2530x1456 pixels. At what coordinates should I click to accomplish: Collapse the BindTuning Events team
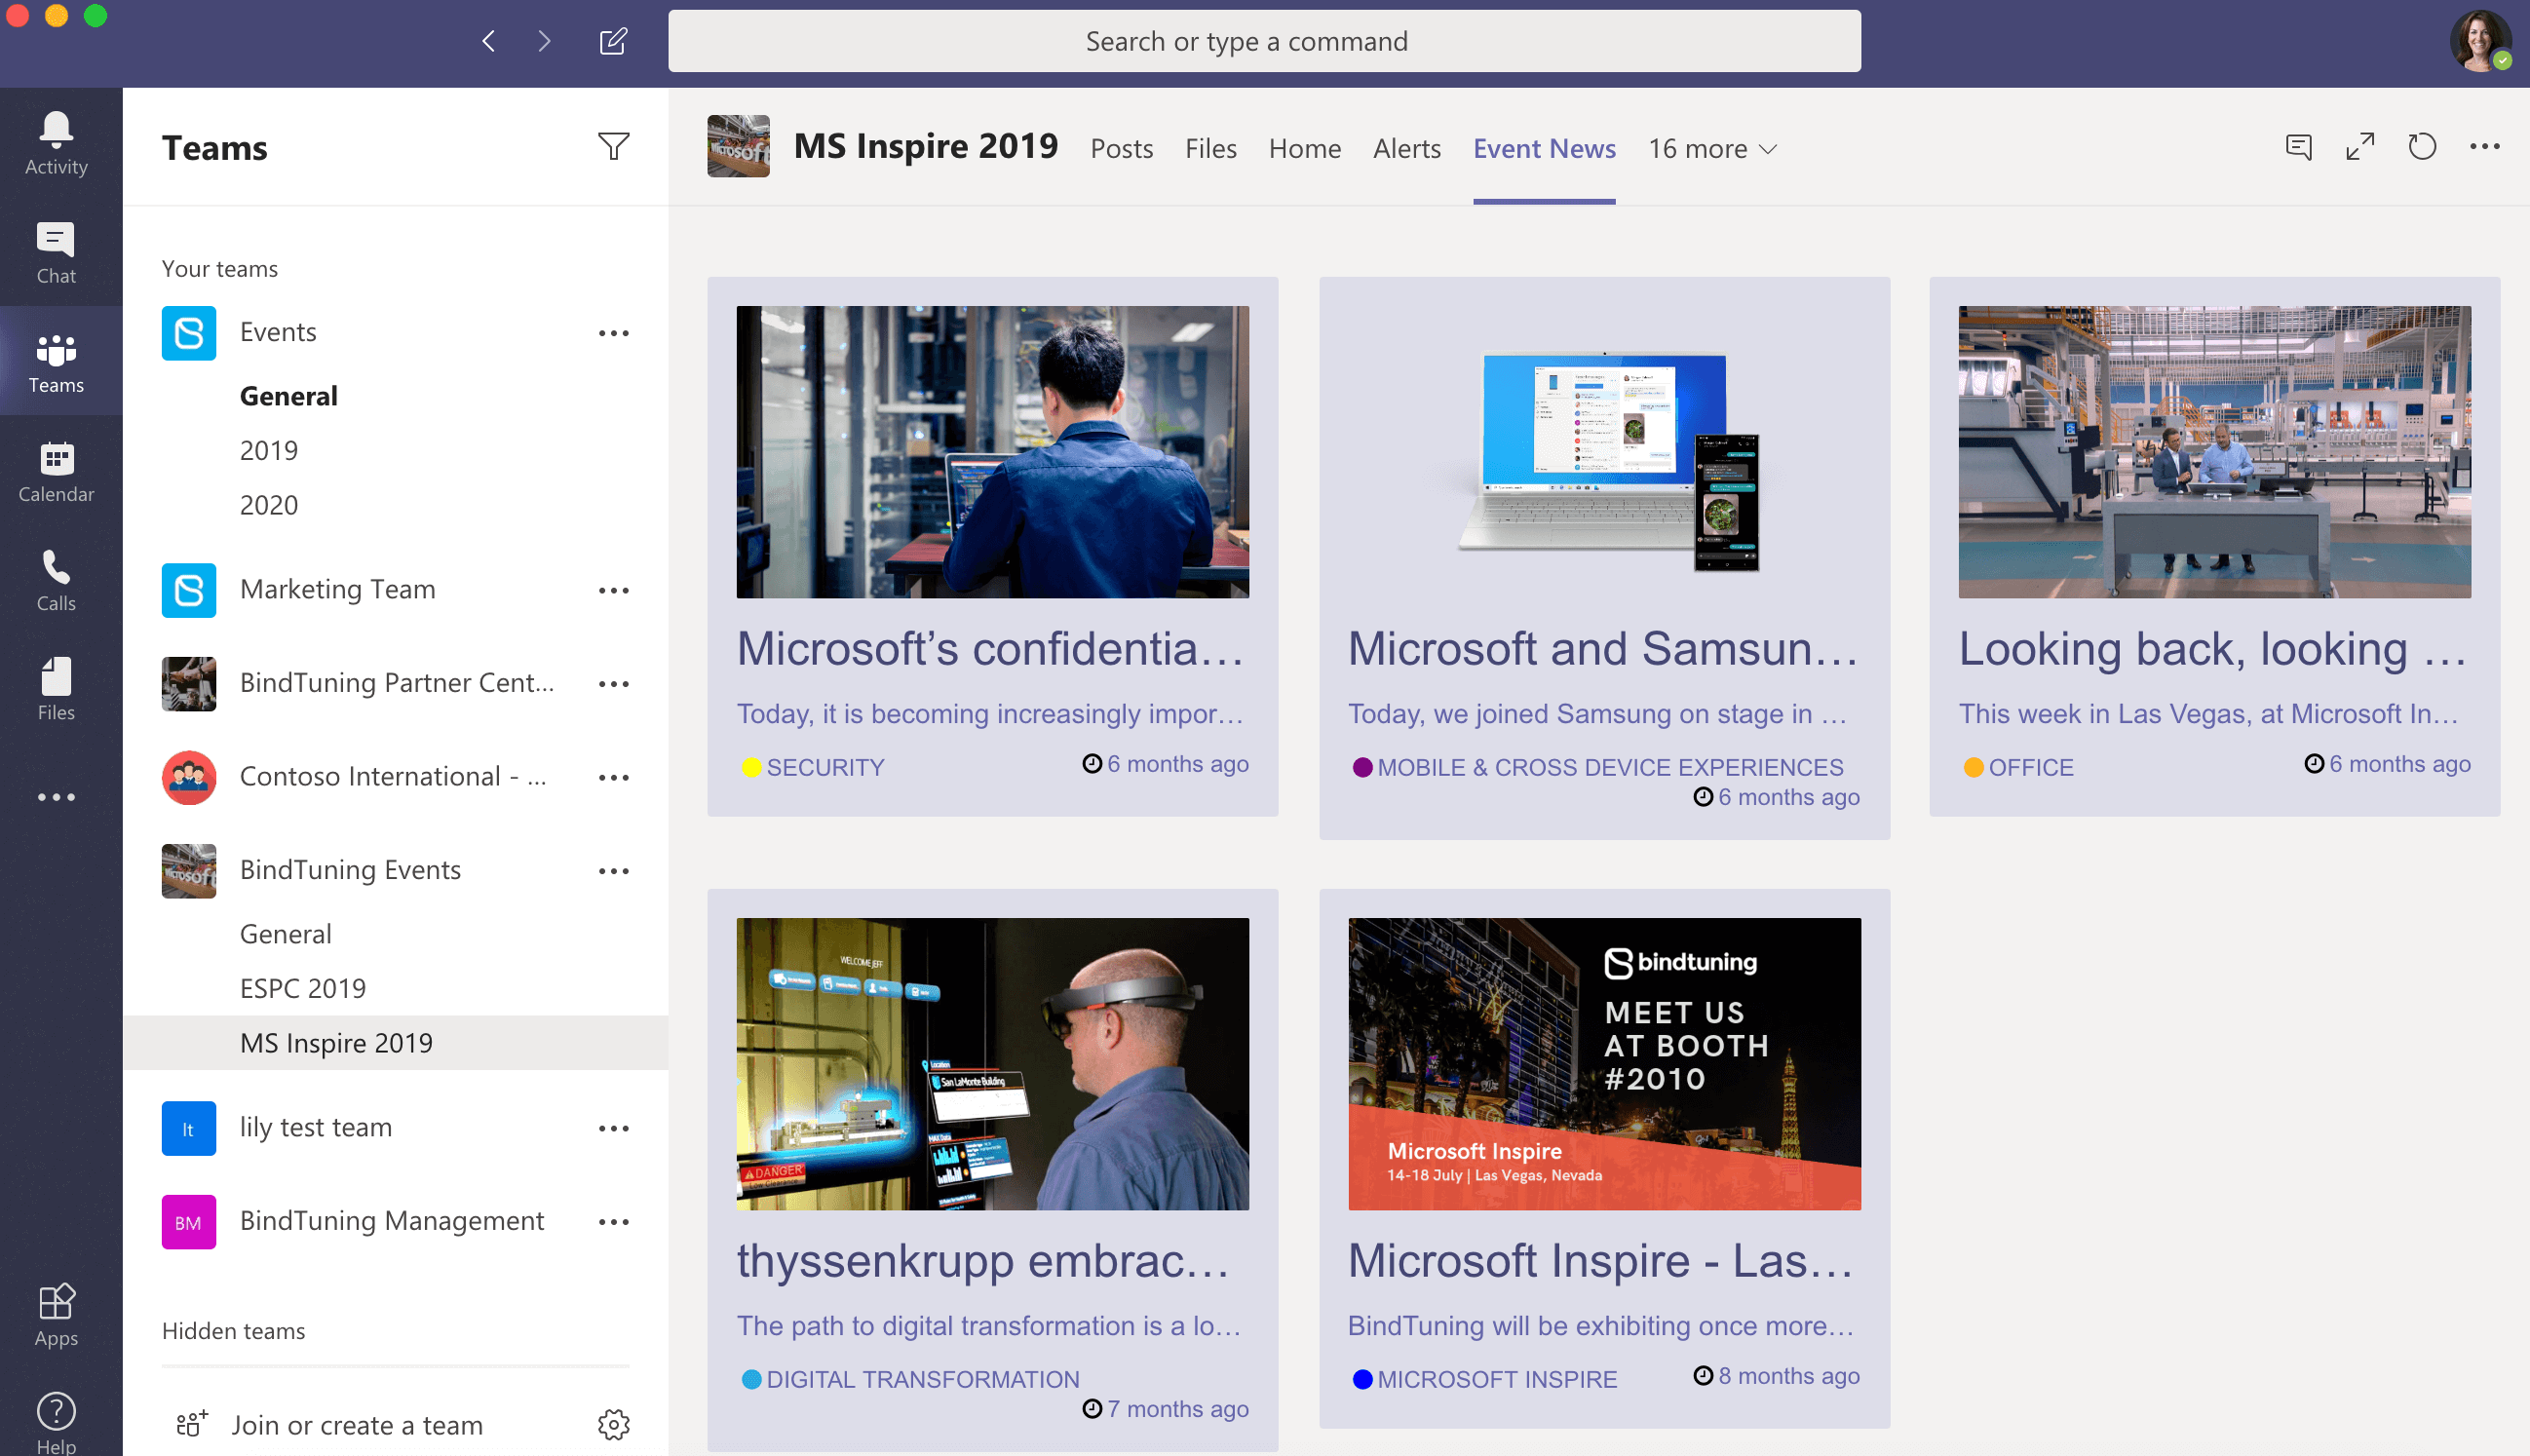tap(350, 870)
